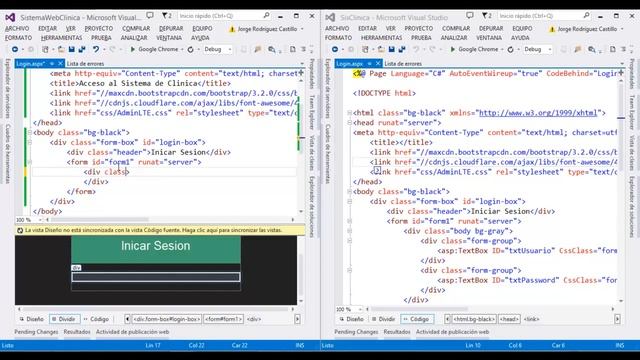Viewport: 640px width, 360px height.
Task: Click Undo icon in SistemaWebClinica toolbar
Action: pos(96,49)
